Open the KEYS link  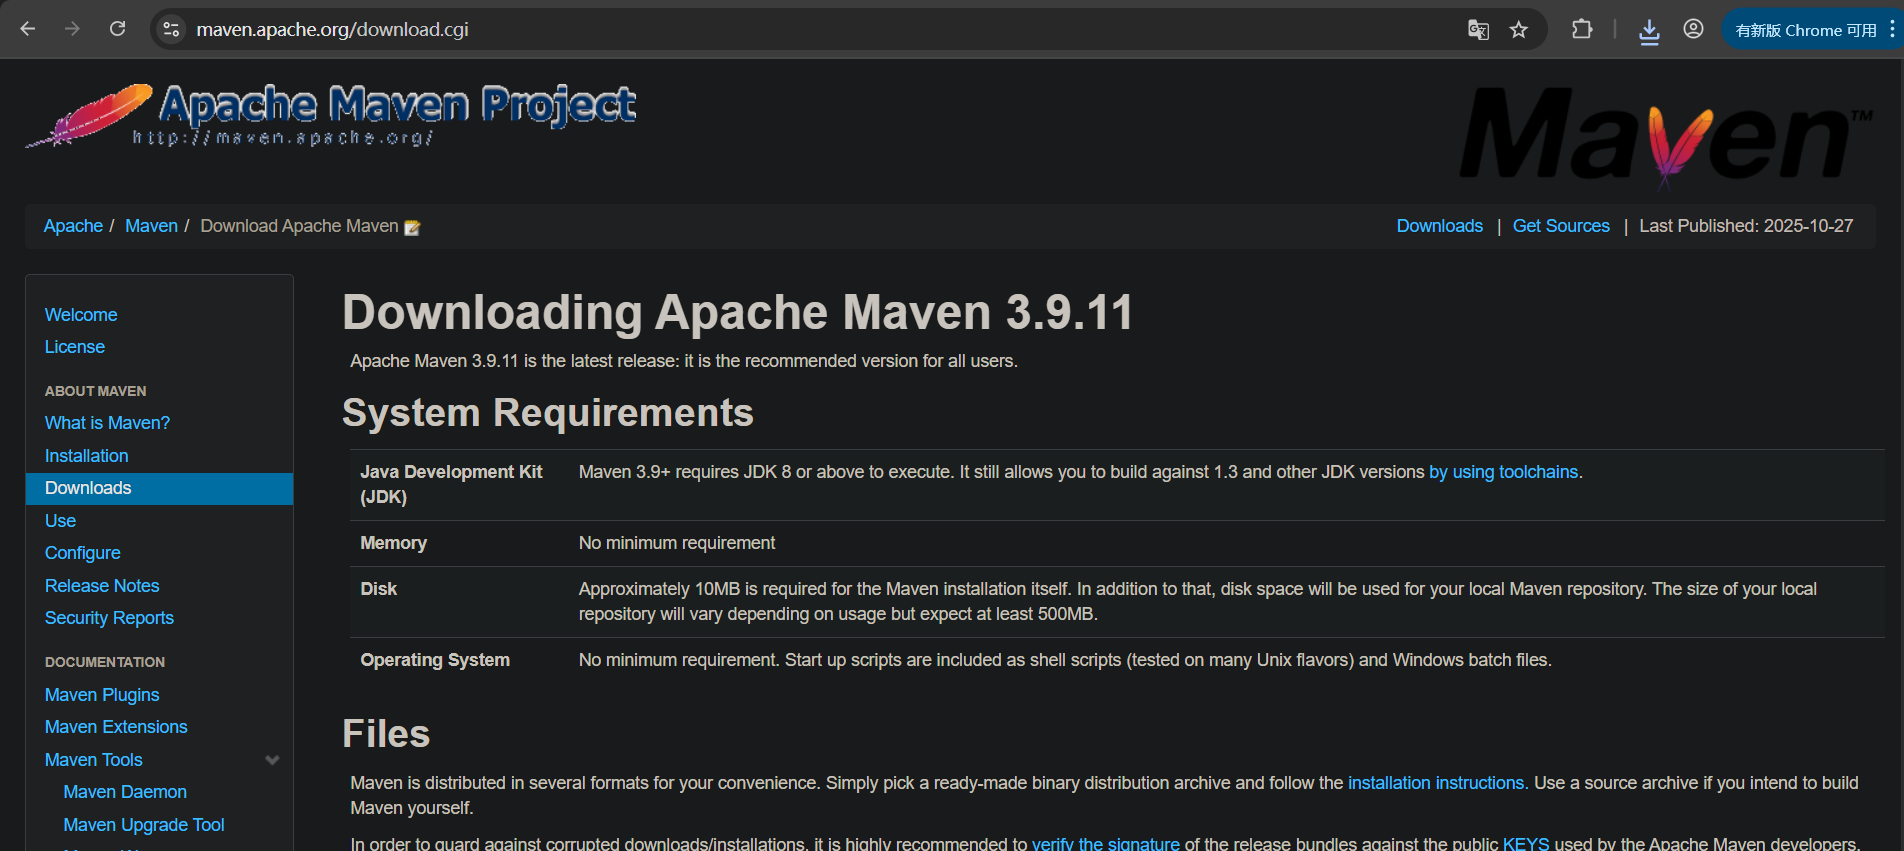point(1526,844)
